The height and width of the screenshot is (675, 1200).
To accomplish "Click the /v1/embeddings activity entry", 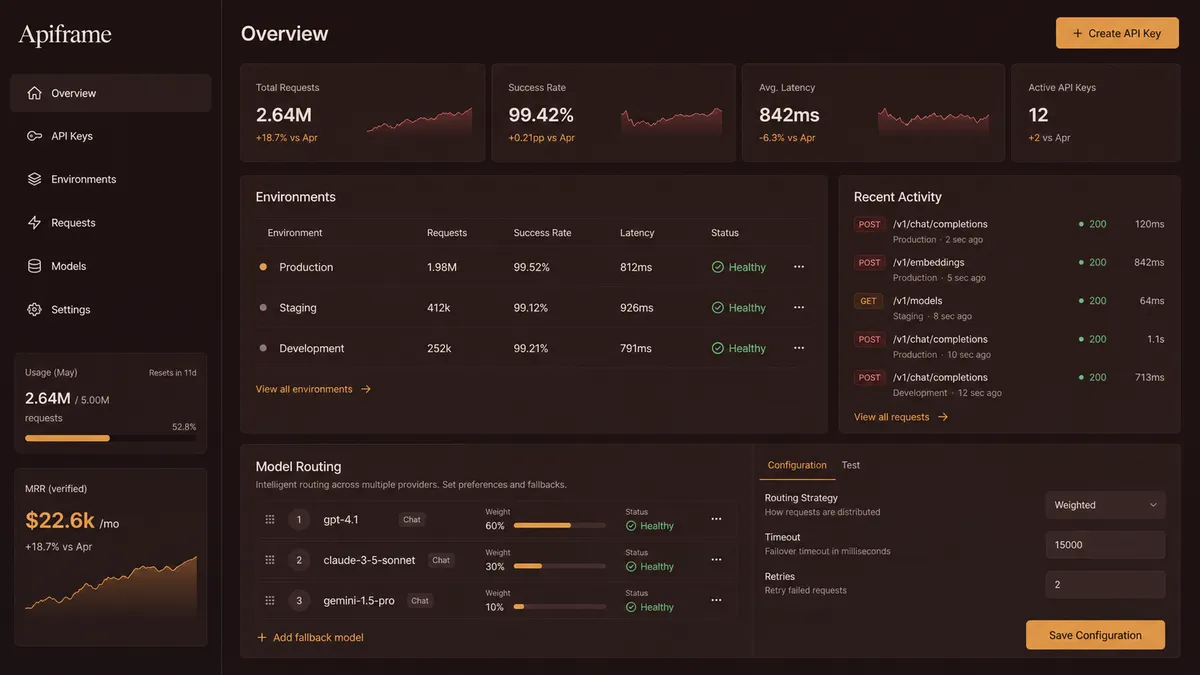I will tap(1009, 270).
